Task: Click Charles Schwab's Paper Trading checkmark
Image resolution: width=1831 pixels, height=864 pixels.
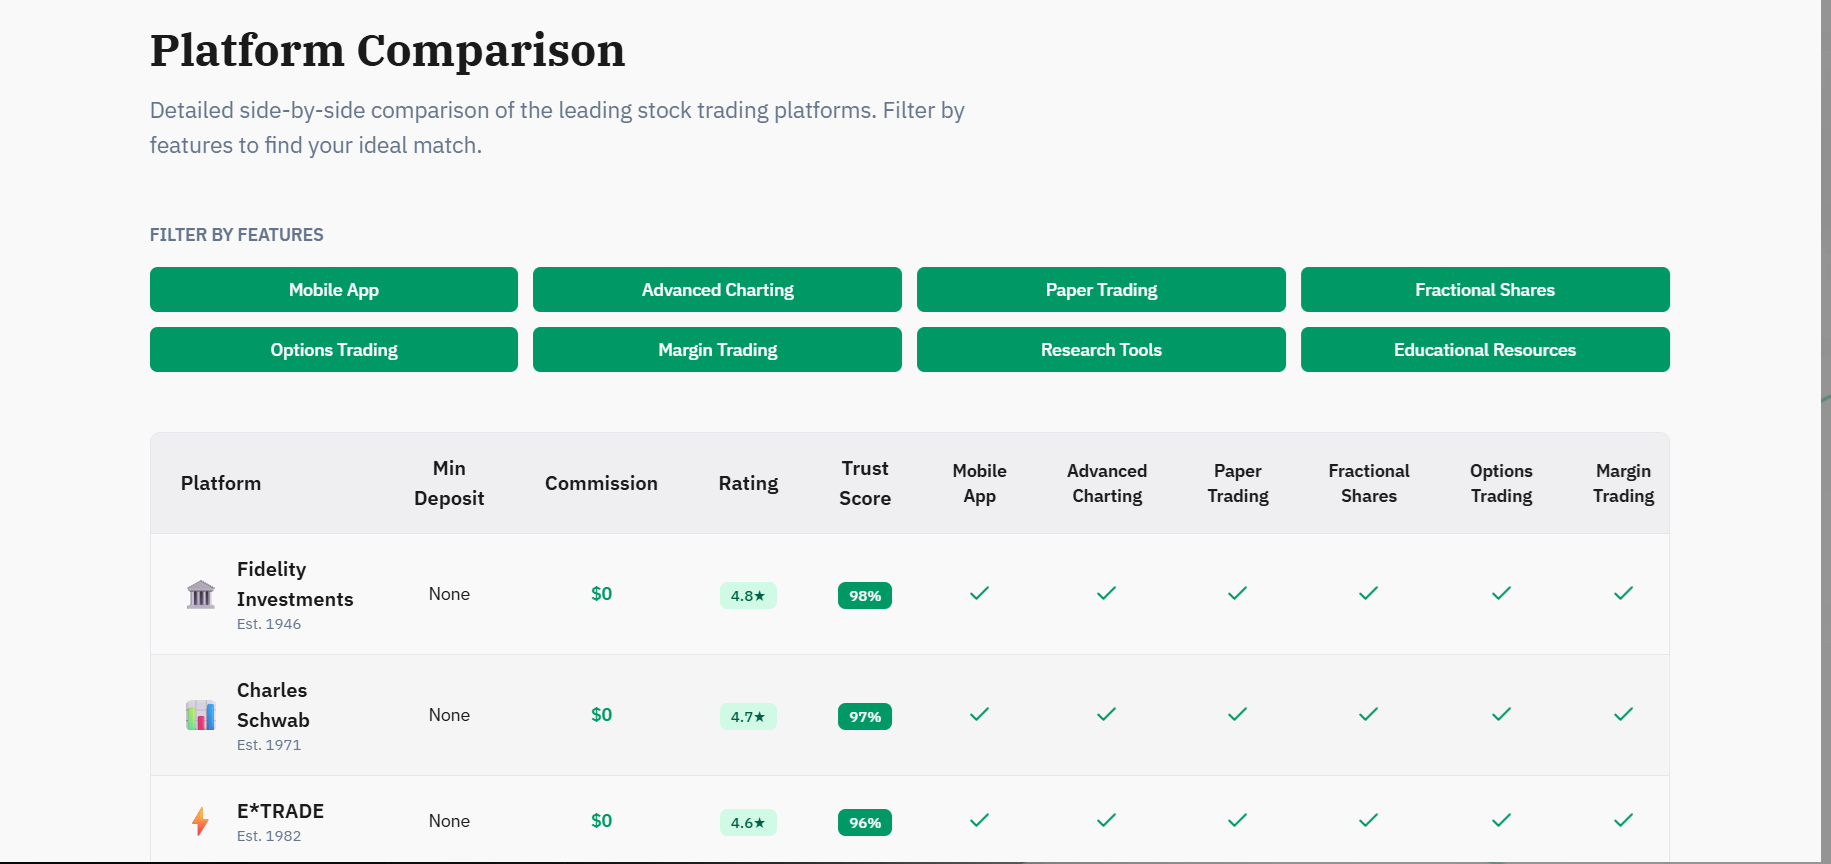Action: (x=1237, y=714)
